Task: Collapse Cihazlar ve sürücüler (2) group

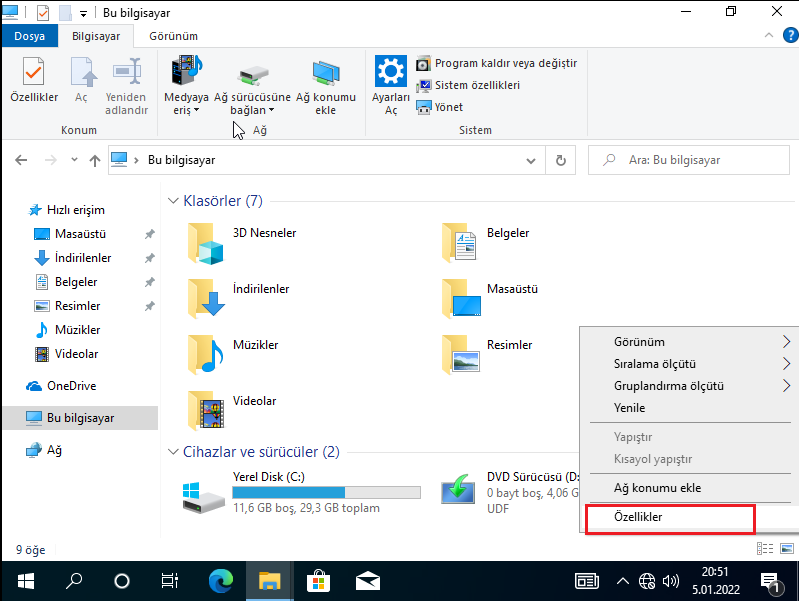Action: coord(173,452)
